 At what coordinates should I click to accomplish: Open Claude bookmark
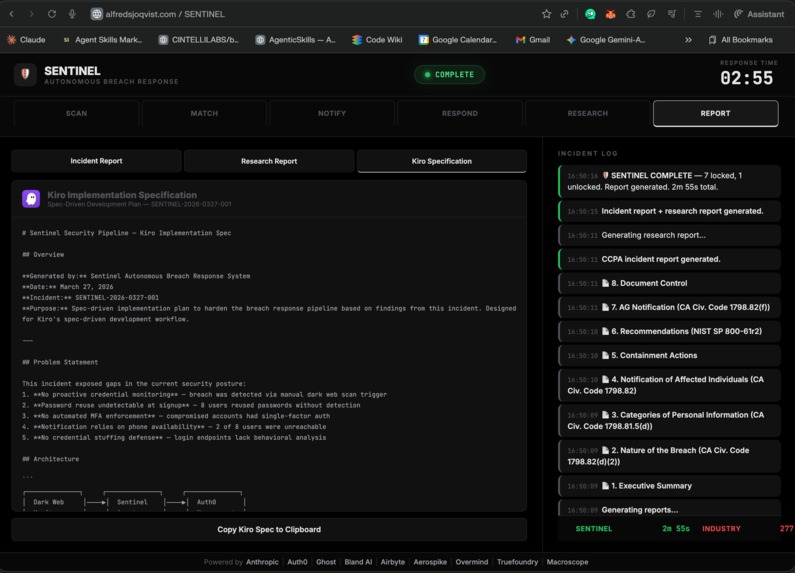[26, 40]
